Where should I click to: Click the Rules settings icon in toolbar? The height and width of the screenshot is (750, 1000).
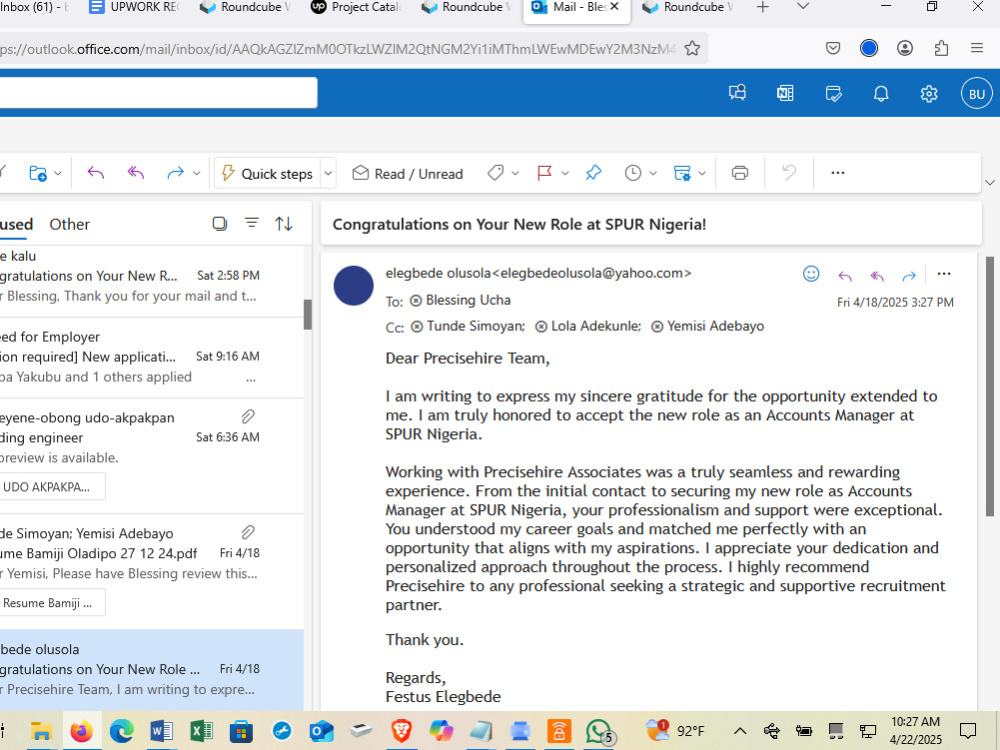click(682, 173)
